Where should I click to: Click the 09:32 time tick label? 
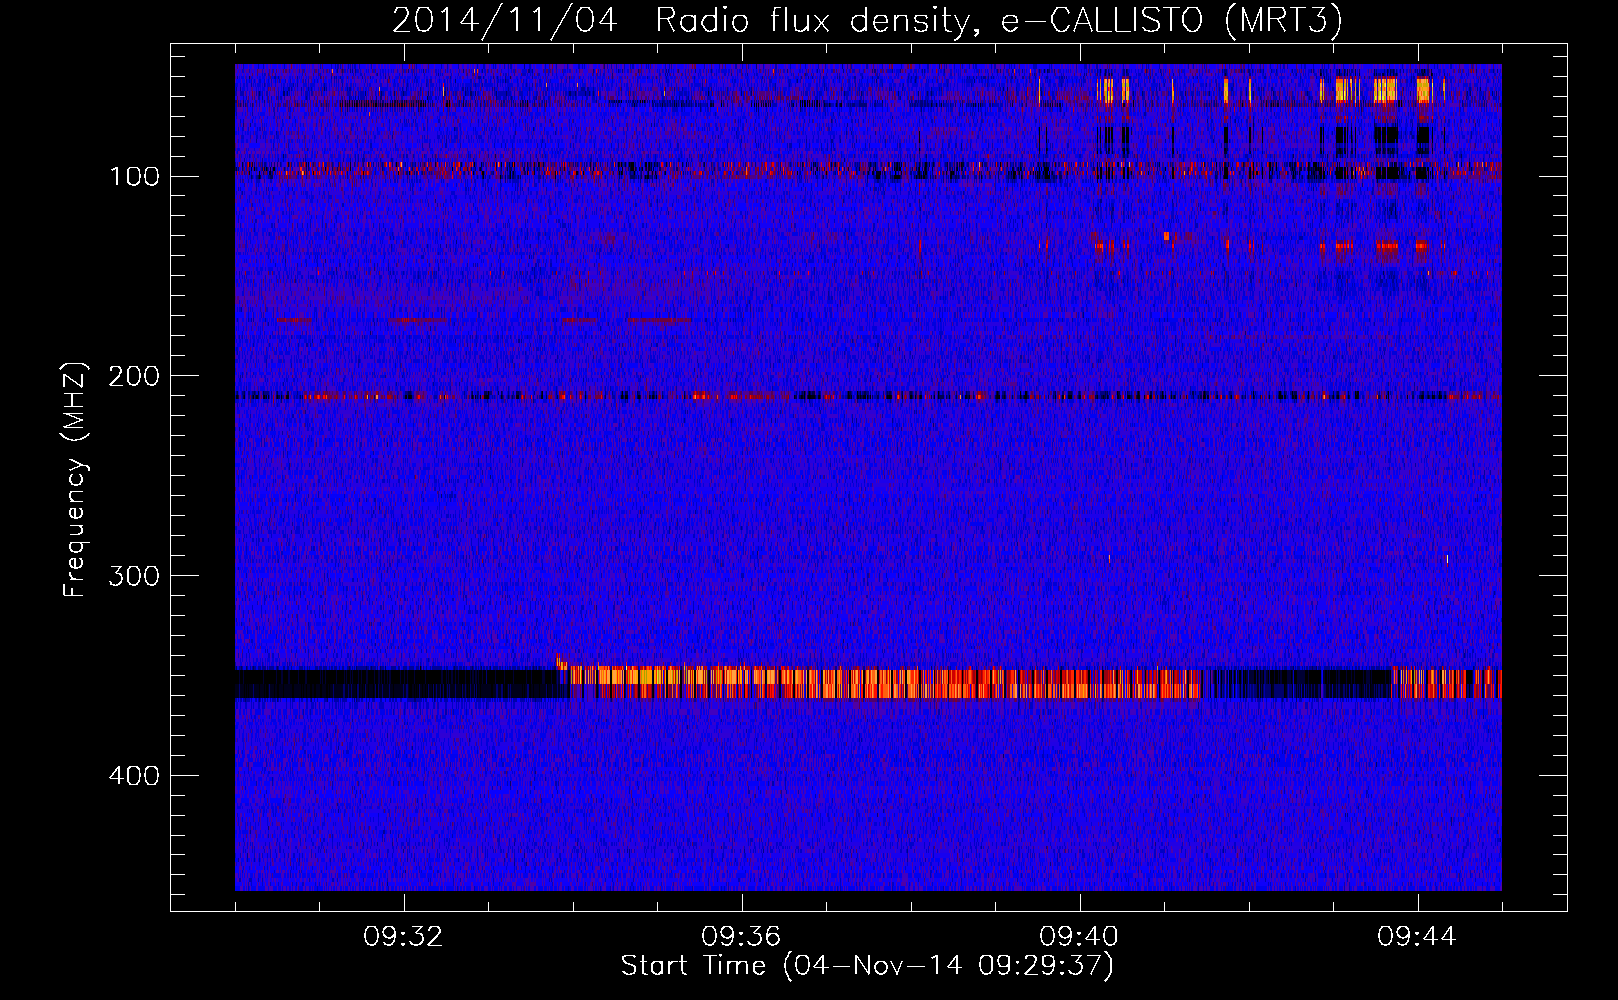pos(403,937)
